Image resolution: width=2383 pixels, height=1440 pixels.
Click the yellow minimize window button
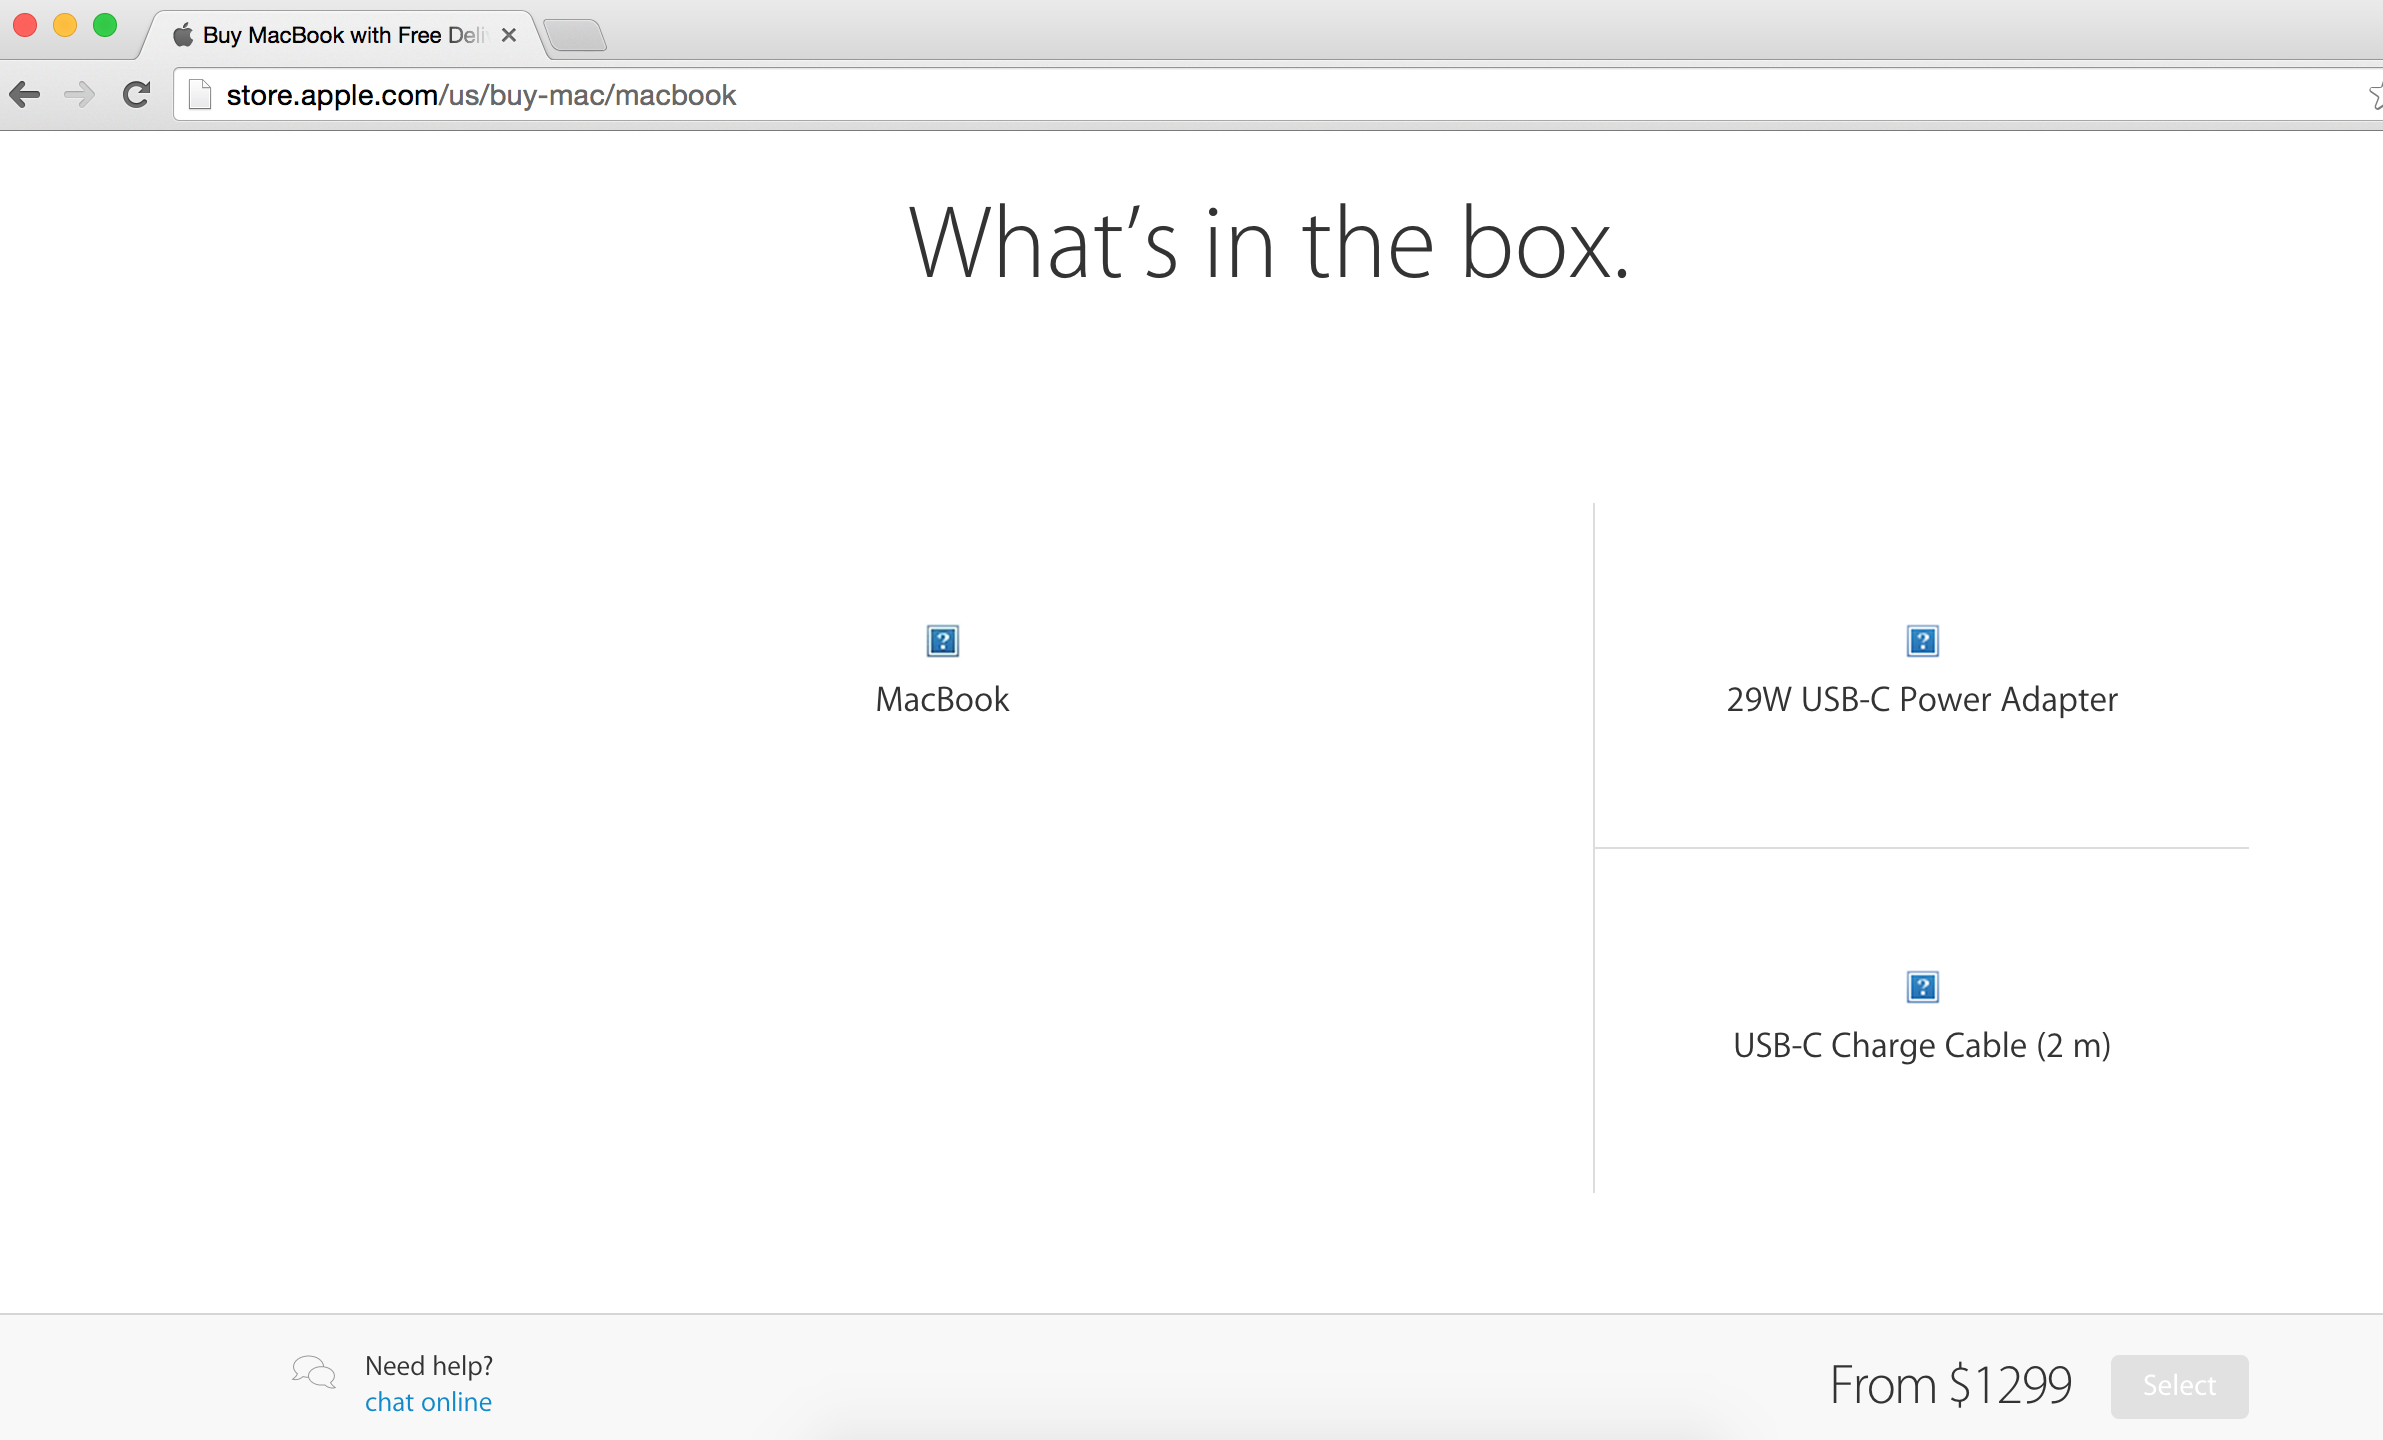pyautogui.click(x=65, y=26)
